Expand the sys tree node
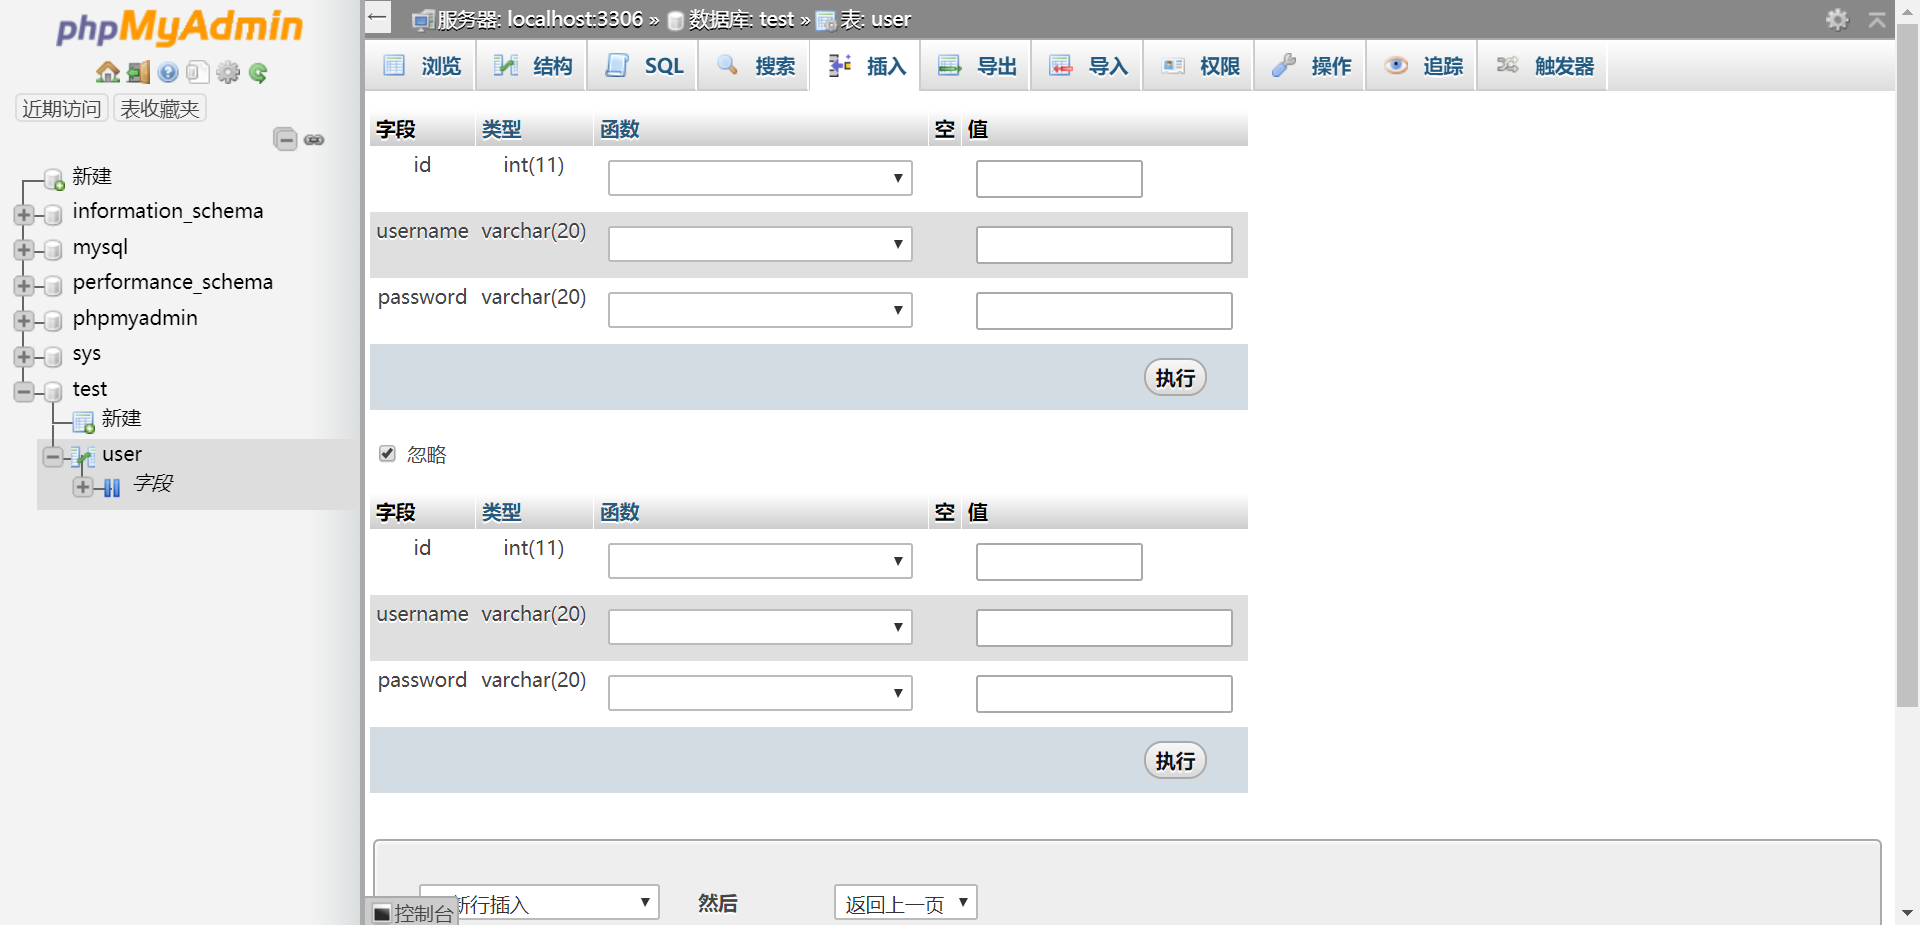Screen dimensions: 1920x925 [x=24, y=356]
